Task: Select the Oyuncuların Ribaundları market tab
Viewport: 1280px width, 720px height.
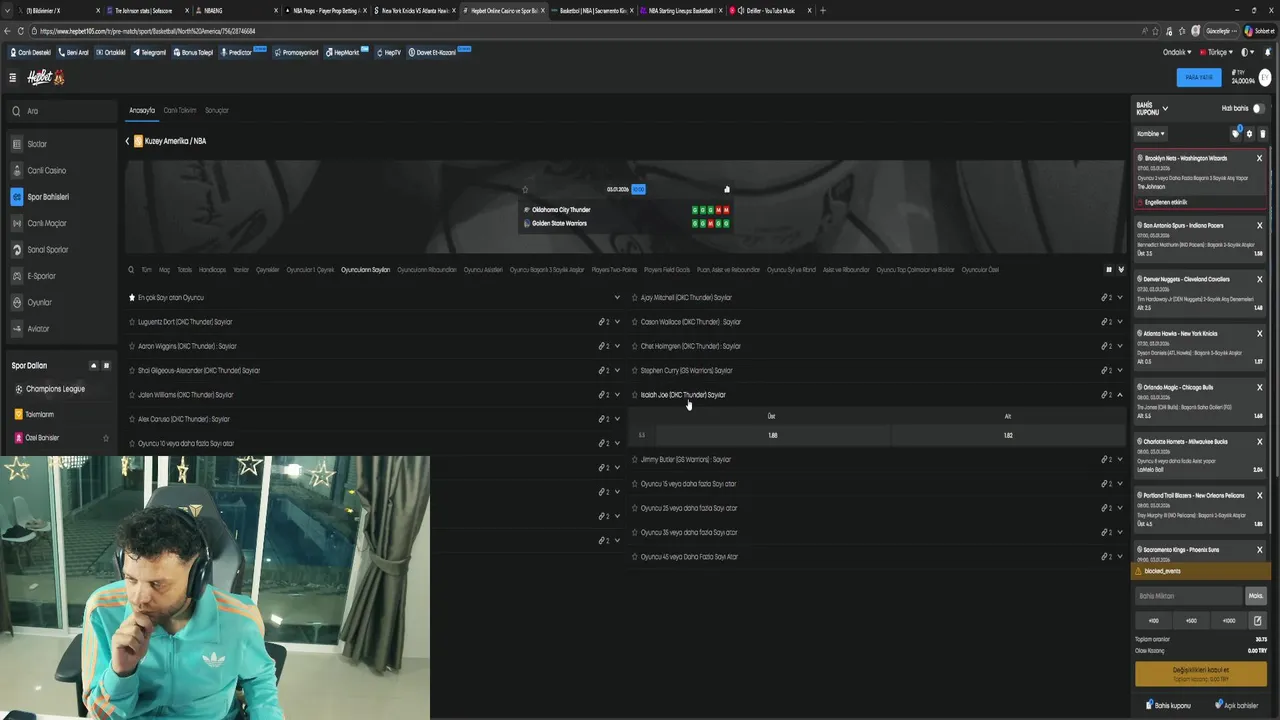Action: click(x=427, y=270)
